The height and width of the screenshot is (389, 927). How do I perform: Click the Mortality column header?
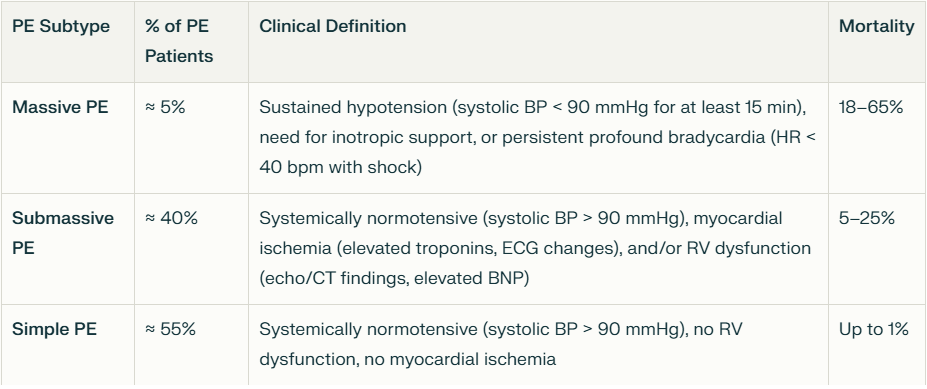tap(876, 27)
